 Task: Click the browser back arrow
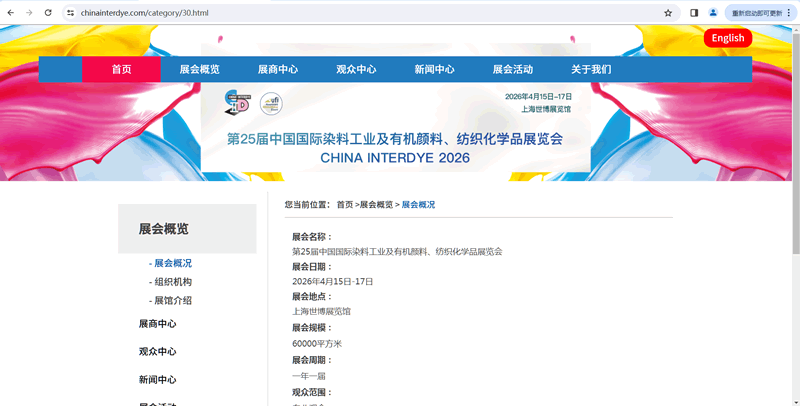click(x=11, y=13)
